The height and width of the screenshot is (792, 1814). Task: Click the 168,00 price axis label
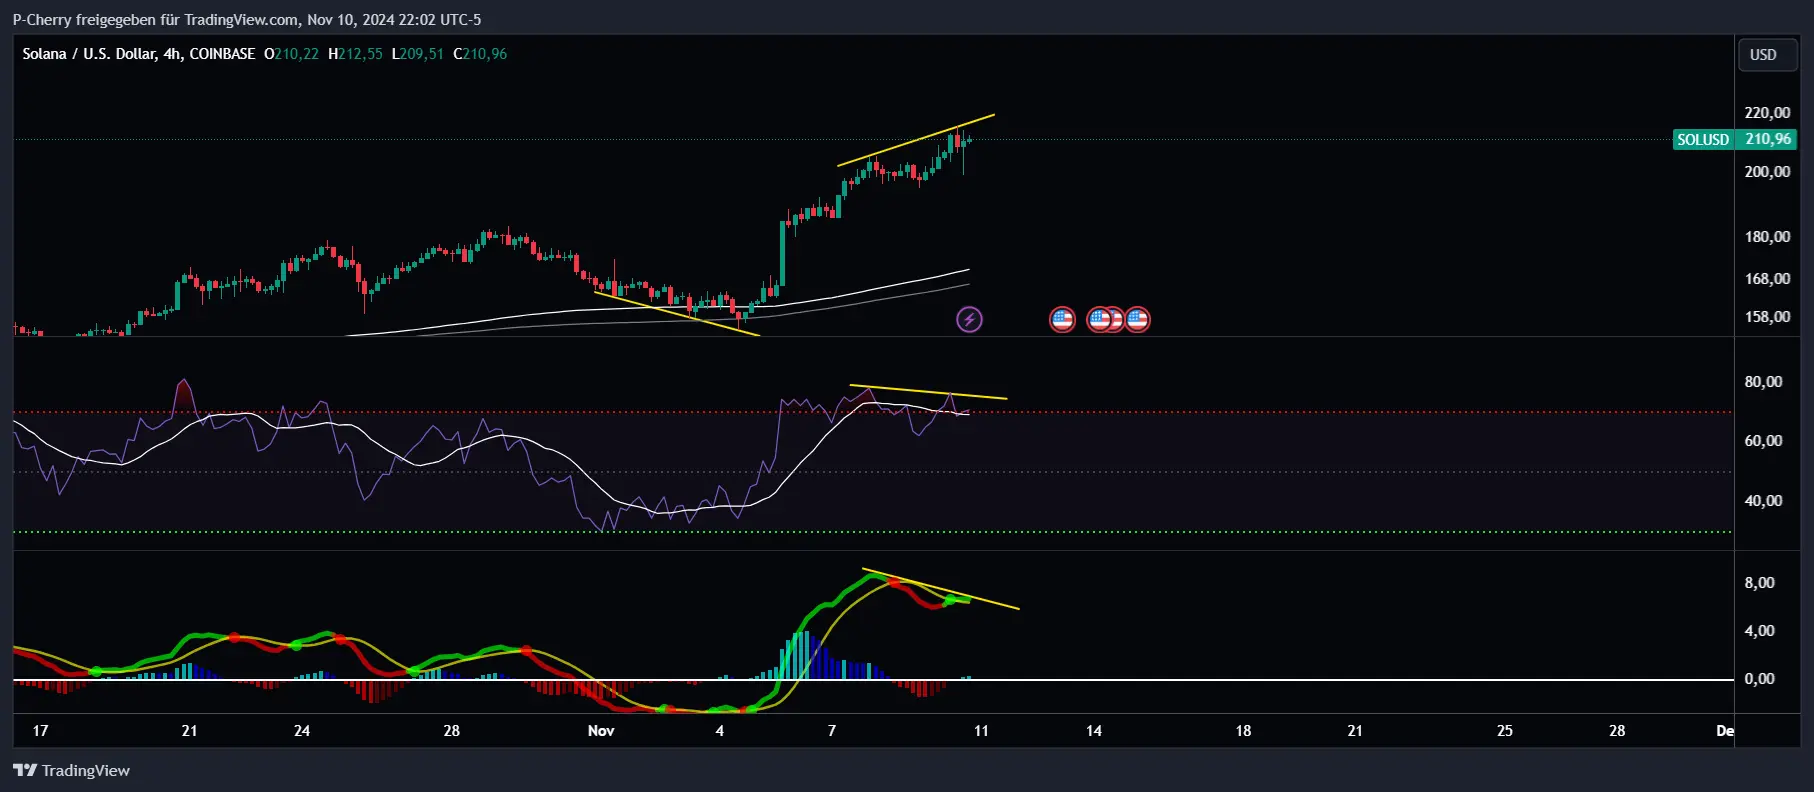[x=1767, y=279]
